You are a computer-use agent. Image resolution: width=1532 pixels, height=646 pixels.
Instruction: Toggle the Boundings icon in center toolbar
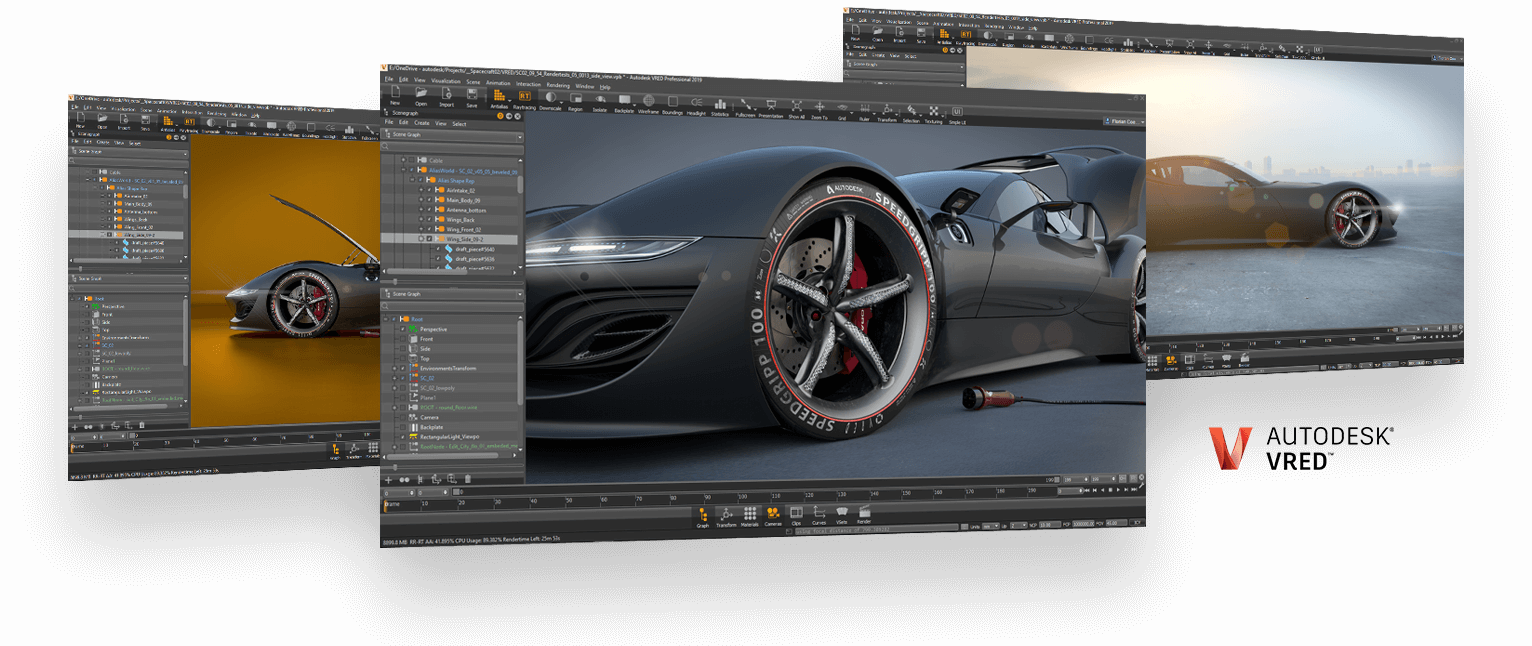(x=673, y=102)
